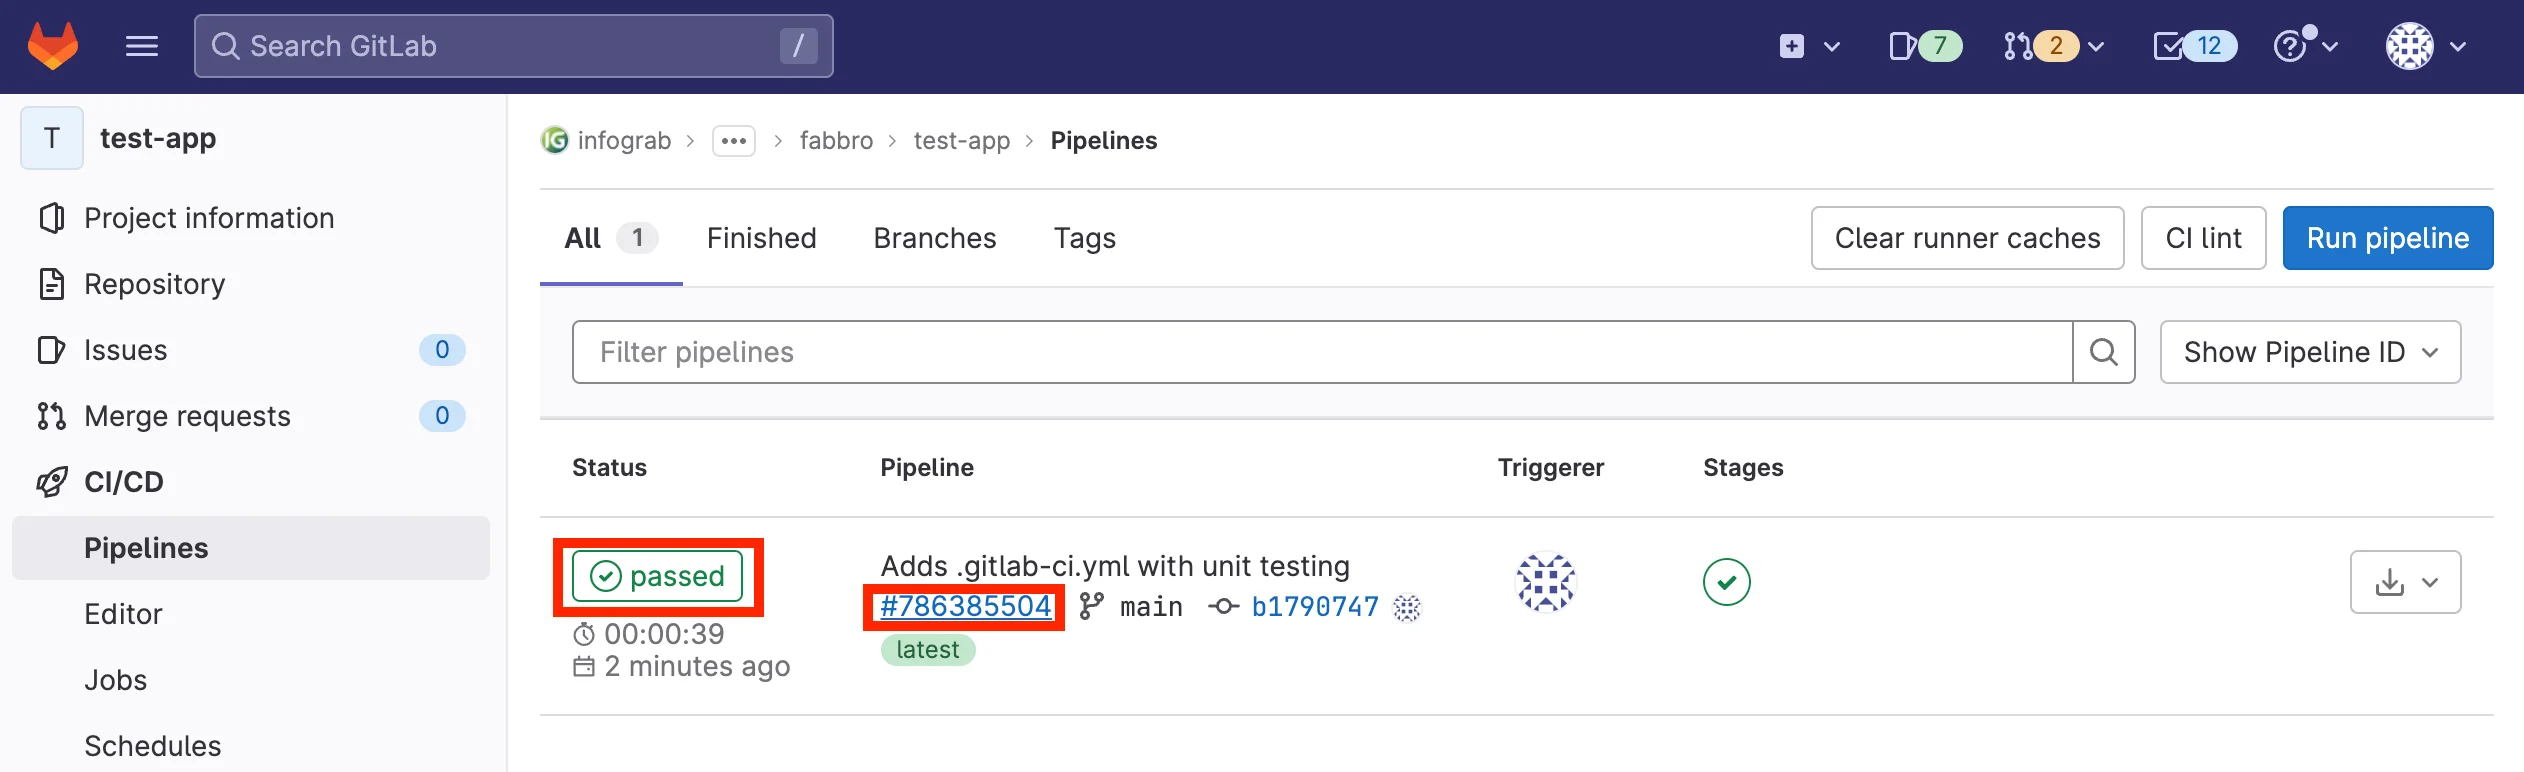
Task: Expand the merge requests dropdown in header
Action: point(2054,46)
